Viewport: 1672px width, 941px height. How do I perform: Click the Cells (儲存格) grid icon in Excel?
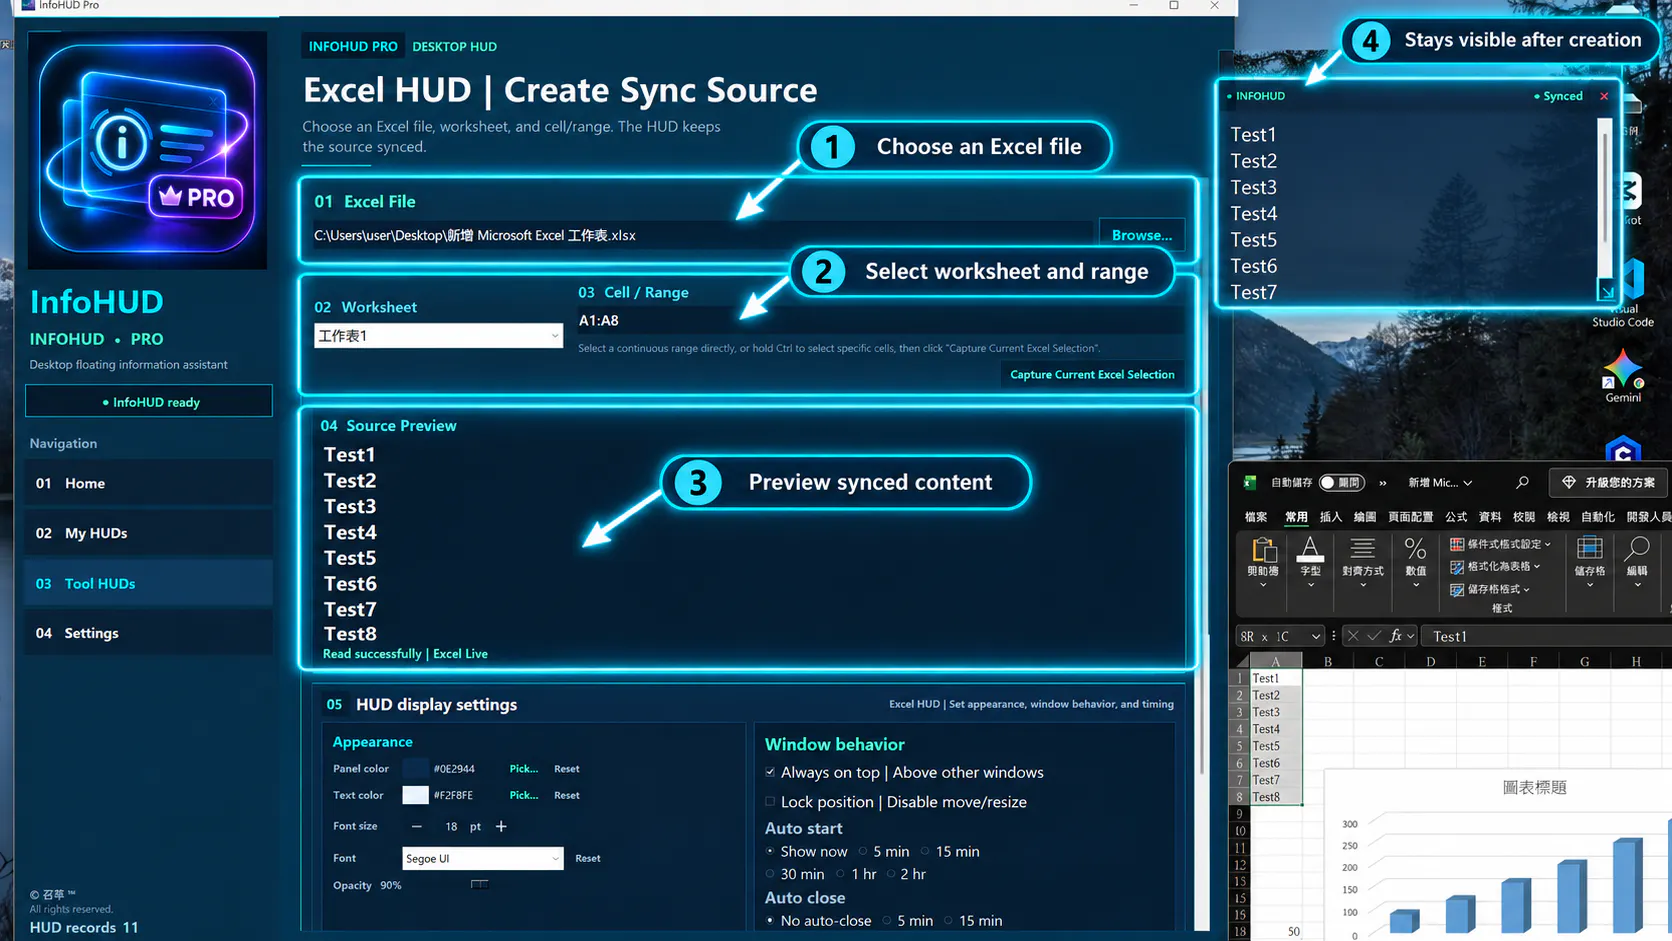point(1589,548)
